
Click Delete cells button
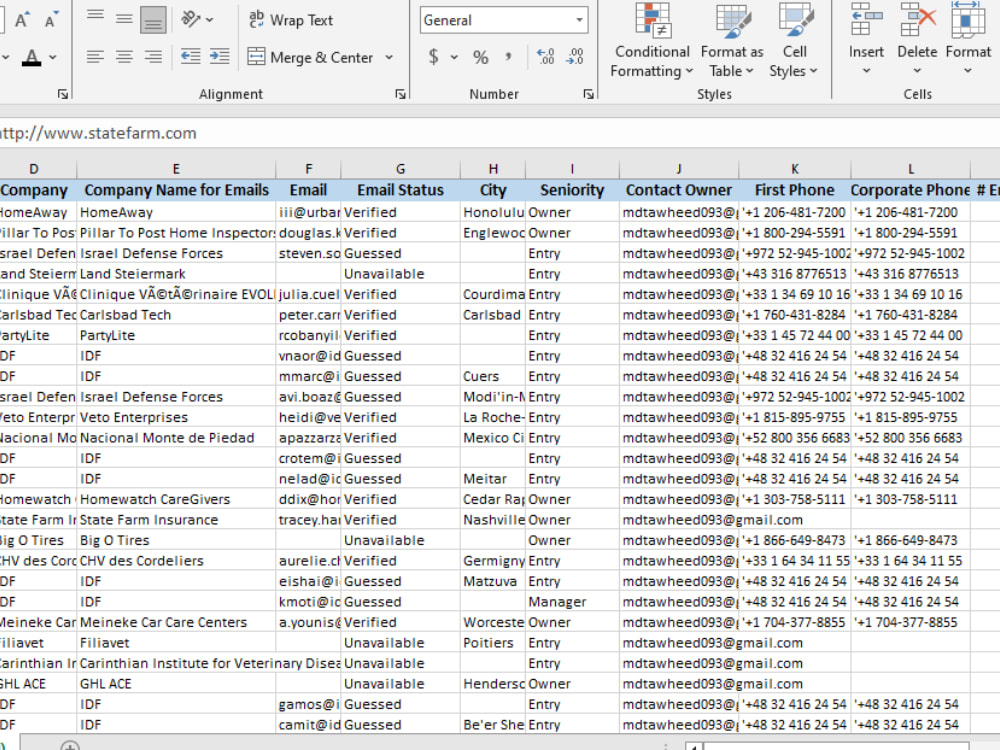(917, 40)
